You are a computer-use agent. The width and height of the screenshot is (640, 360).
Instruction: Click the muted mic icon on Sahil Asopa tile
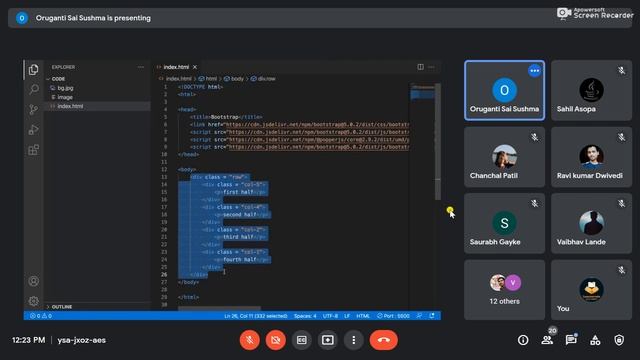pyautogui.click(x=621, y=71)
